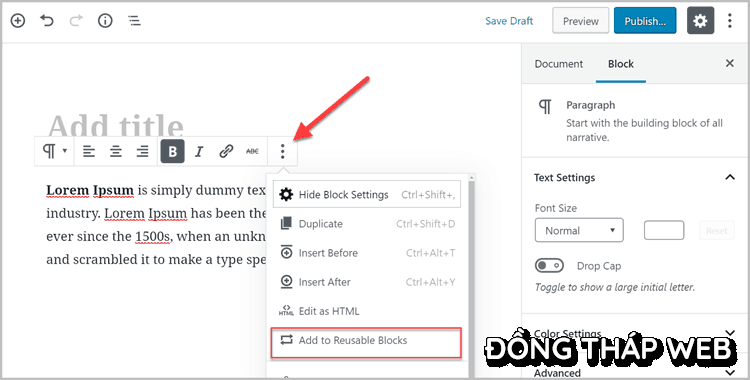The height and width of the screenshot is (380, 750).
Task: Open the content structure info icon
Action: coord(105,21)
